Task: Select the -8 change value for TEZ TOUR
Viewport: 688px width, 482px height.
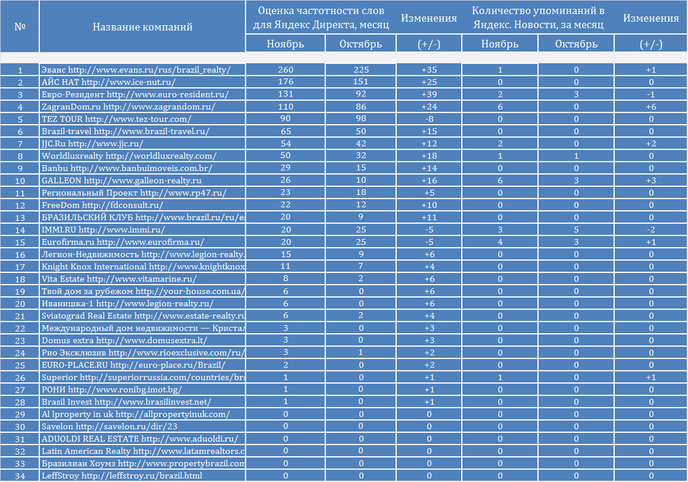Action: 429,119
